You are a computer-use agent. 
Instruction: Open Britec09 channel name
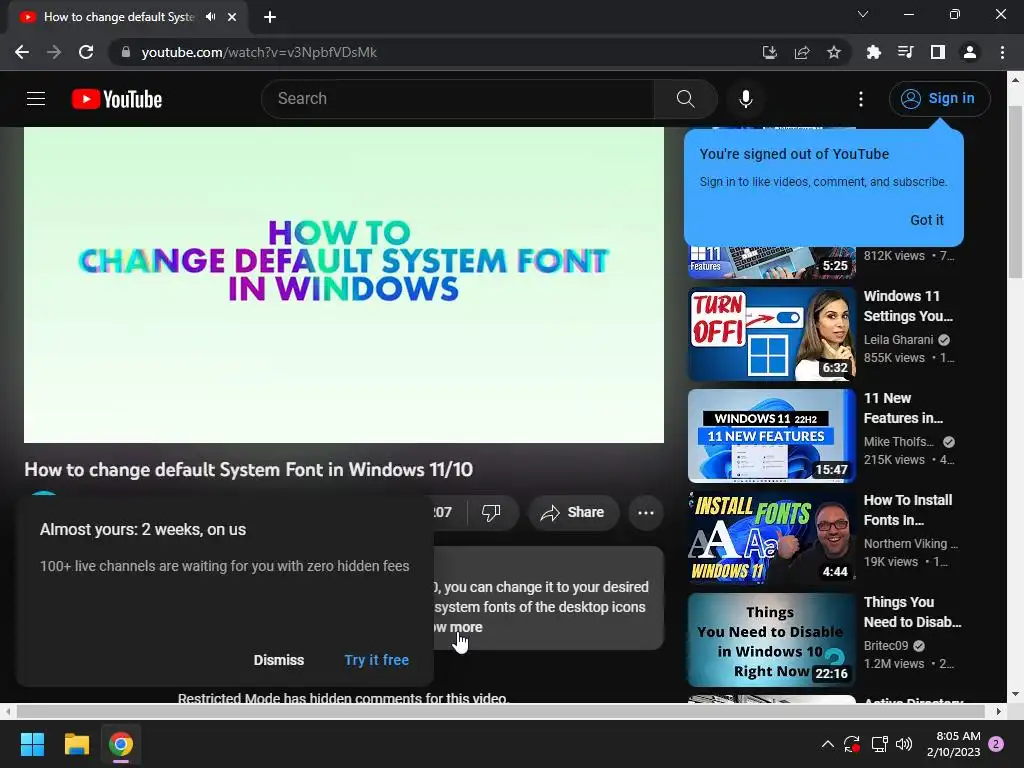886,645
